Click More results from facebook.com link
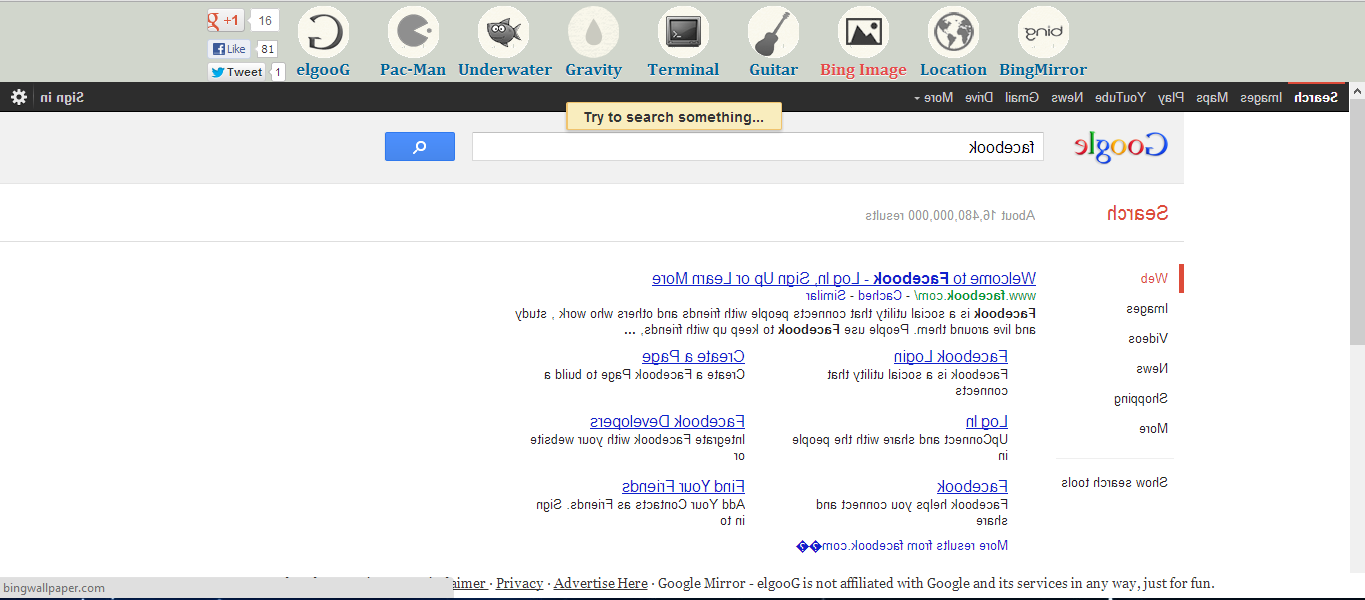Screen dimensions: 1365x600 pos(902,545)
